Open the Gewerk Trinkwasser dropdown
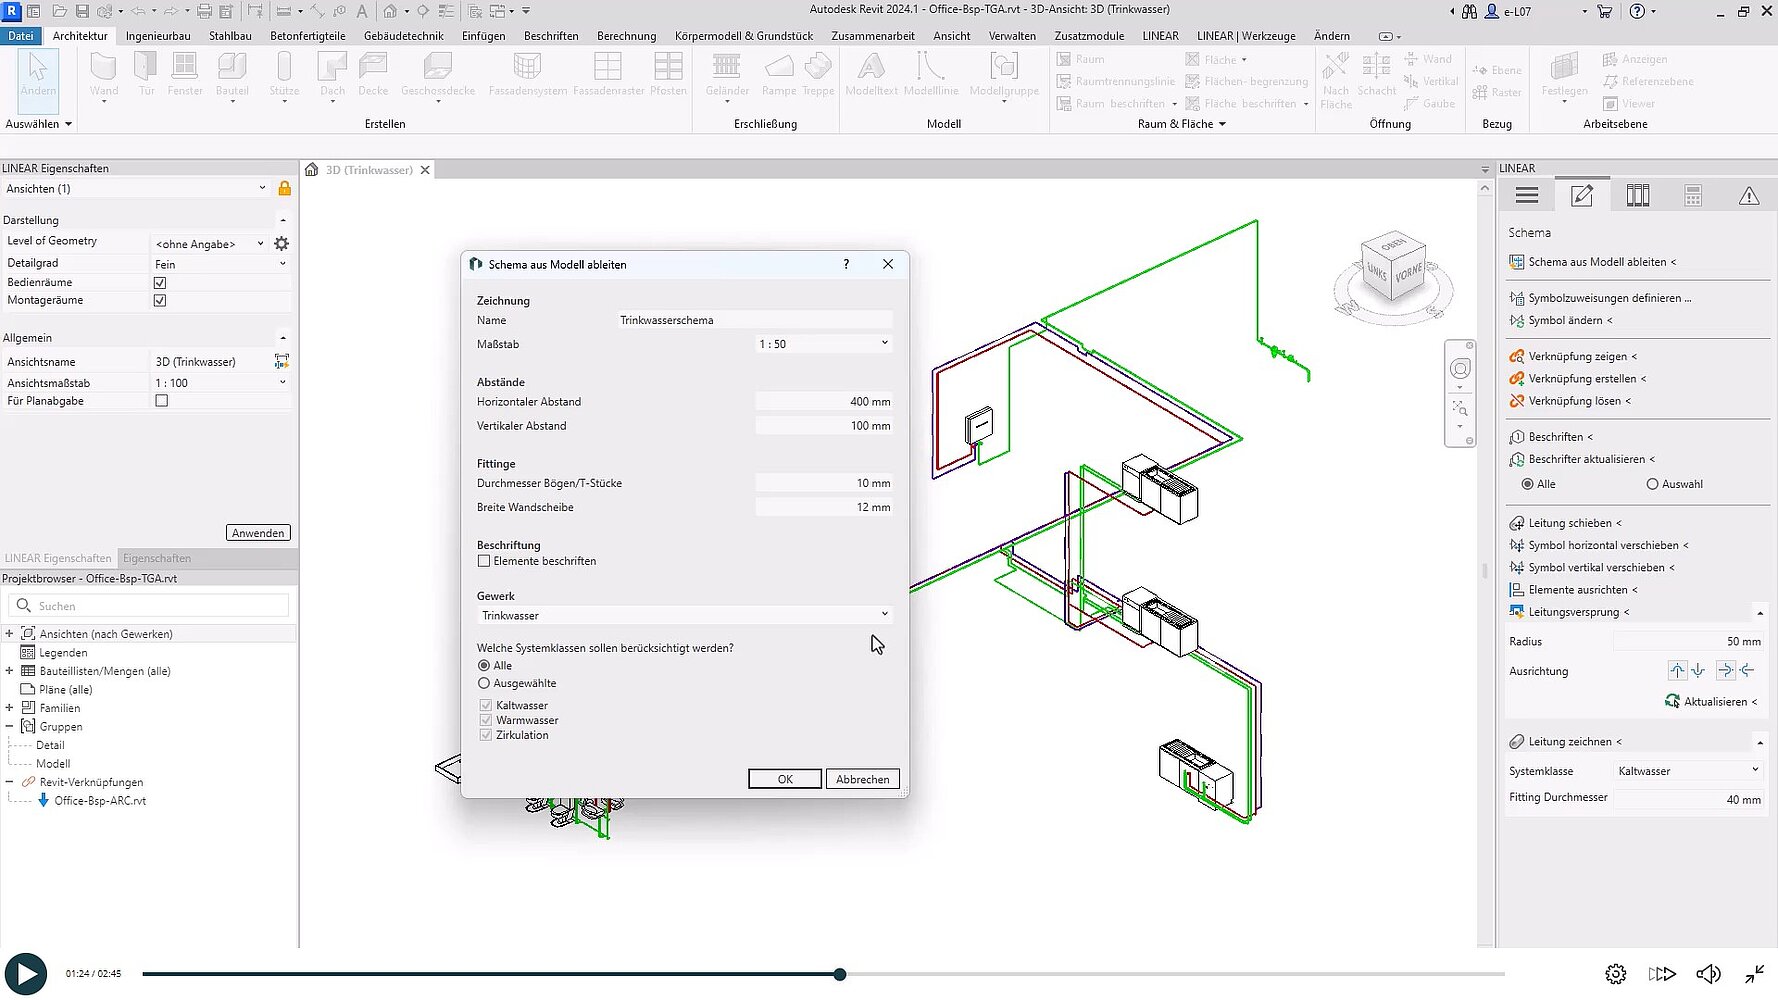Image resolution: width=1778 pixels, height=1000 pixels. (684, 615)
